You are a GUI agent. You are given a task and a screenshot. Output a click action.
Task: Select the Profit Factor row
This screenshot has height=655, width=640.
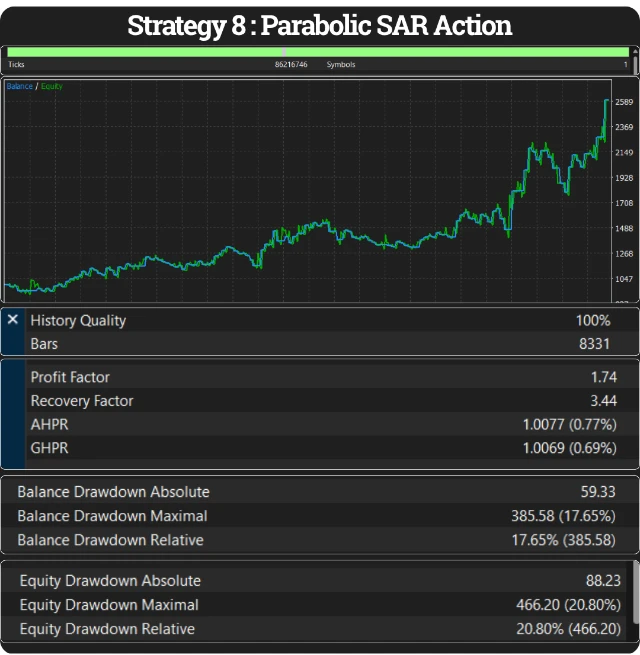[x=320, y=377]
